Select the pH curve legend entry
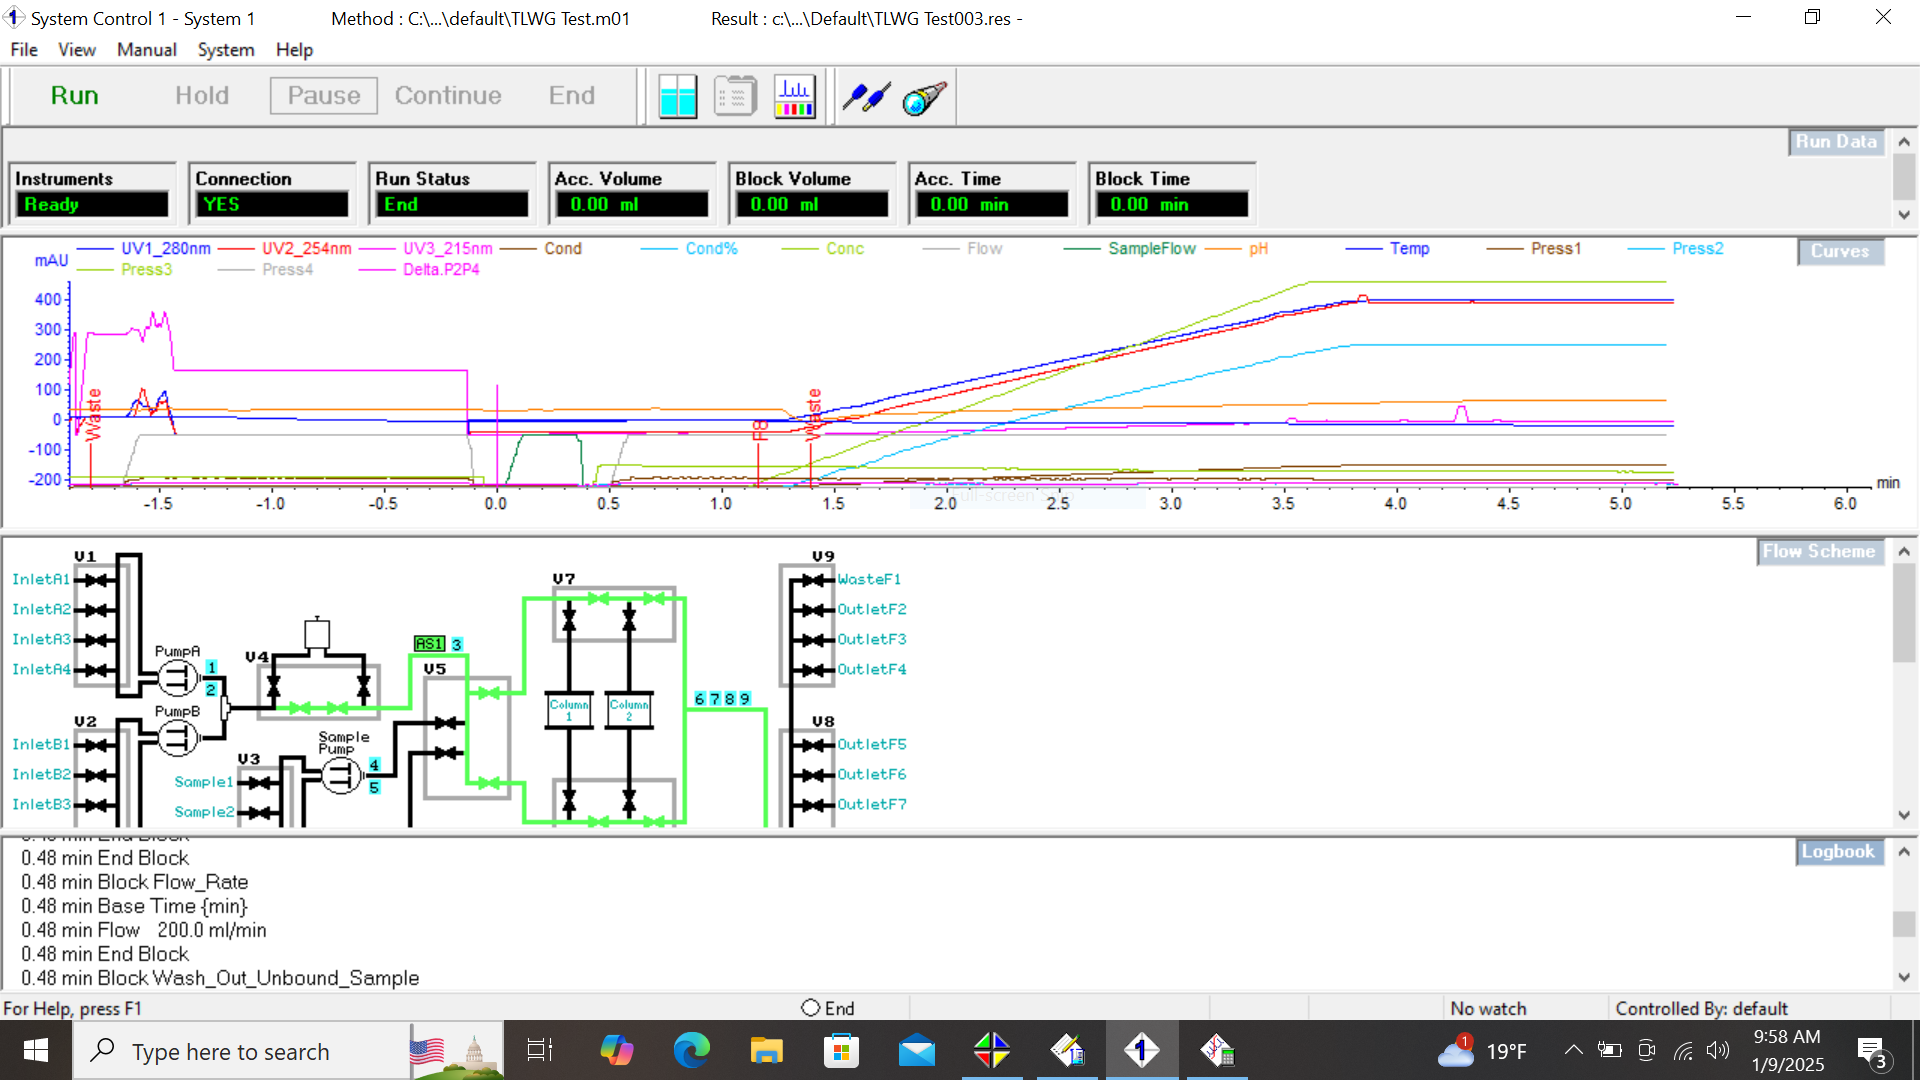 tap(1258, 249)
